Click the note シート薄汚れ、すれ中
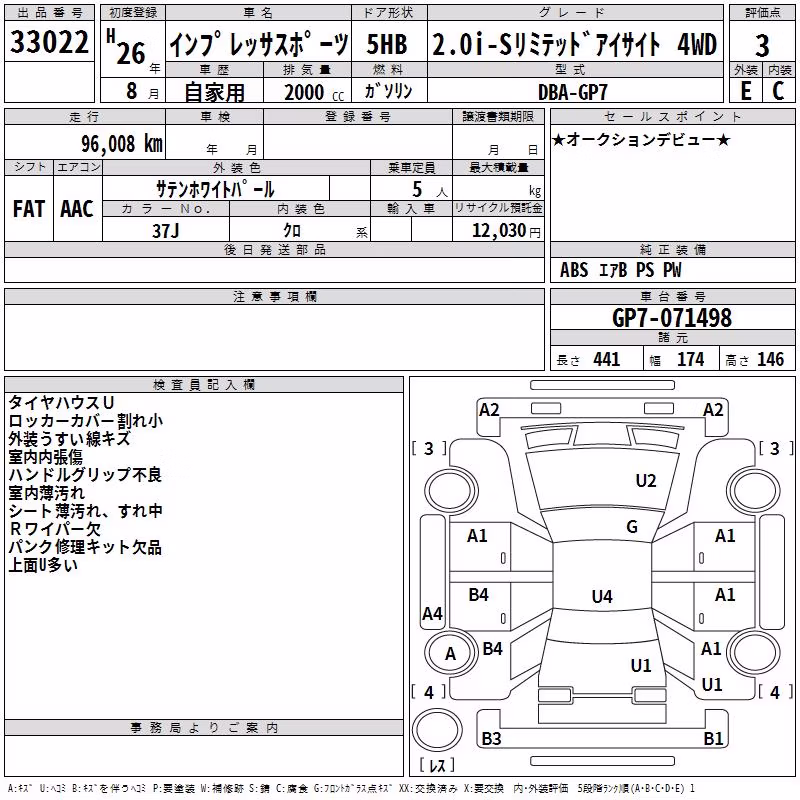The width and height of the screenshot is (800, 800). point(86,511)
